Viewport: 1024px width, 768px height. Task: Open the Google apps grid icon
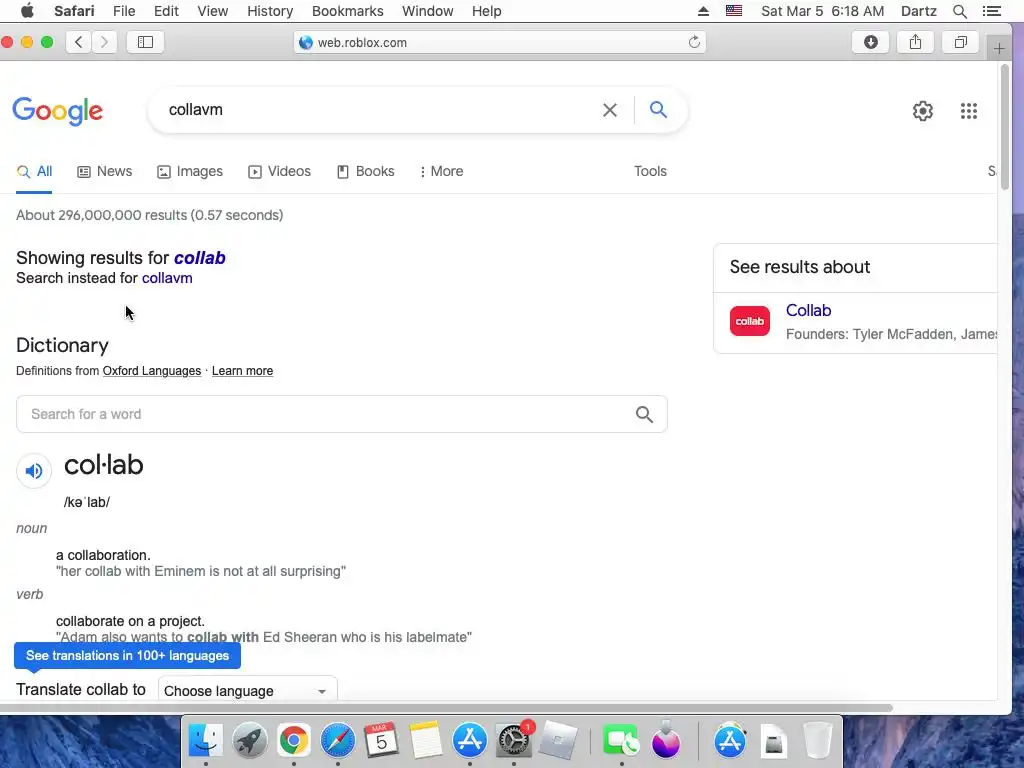(969, 111)
